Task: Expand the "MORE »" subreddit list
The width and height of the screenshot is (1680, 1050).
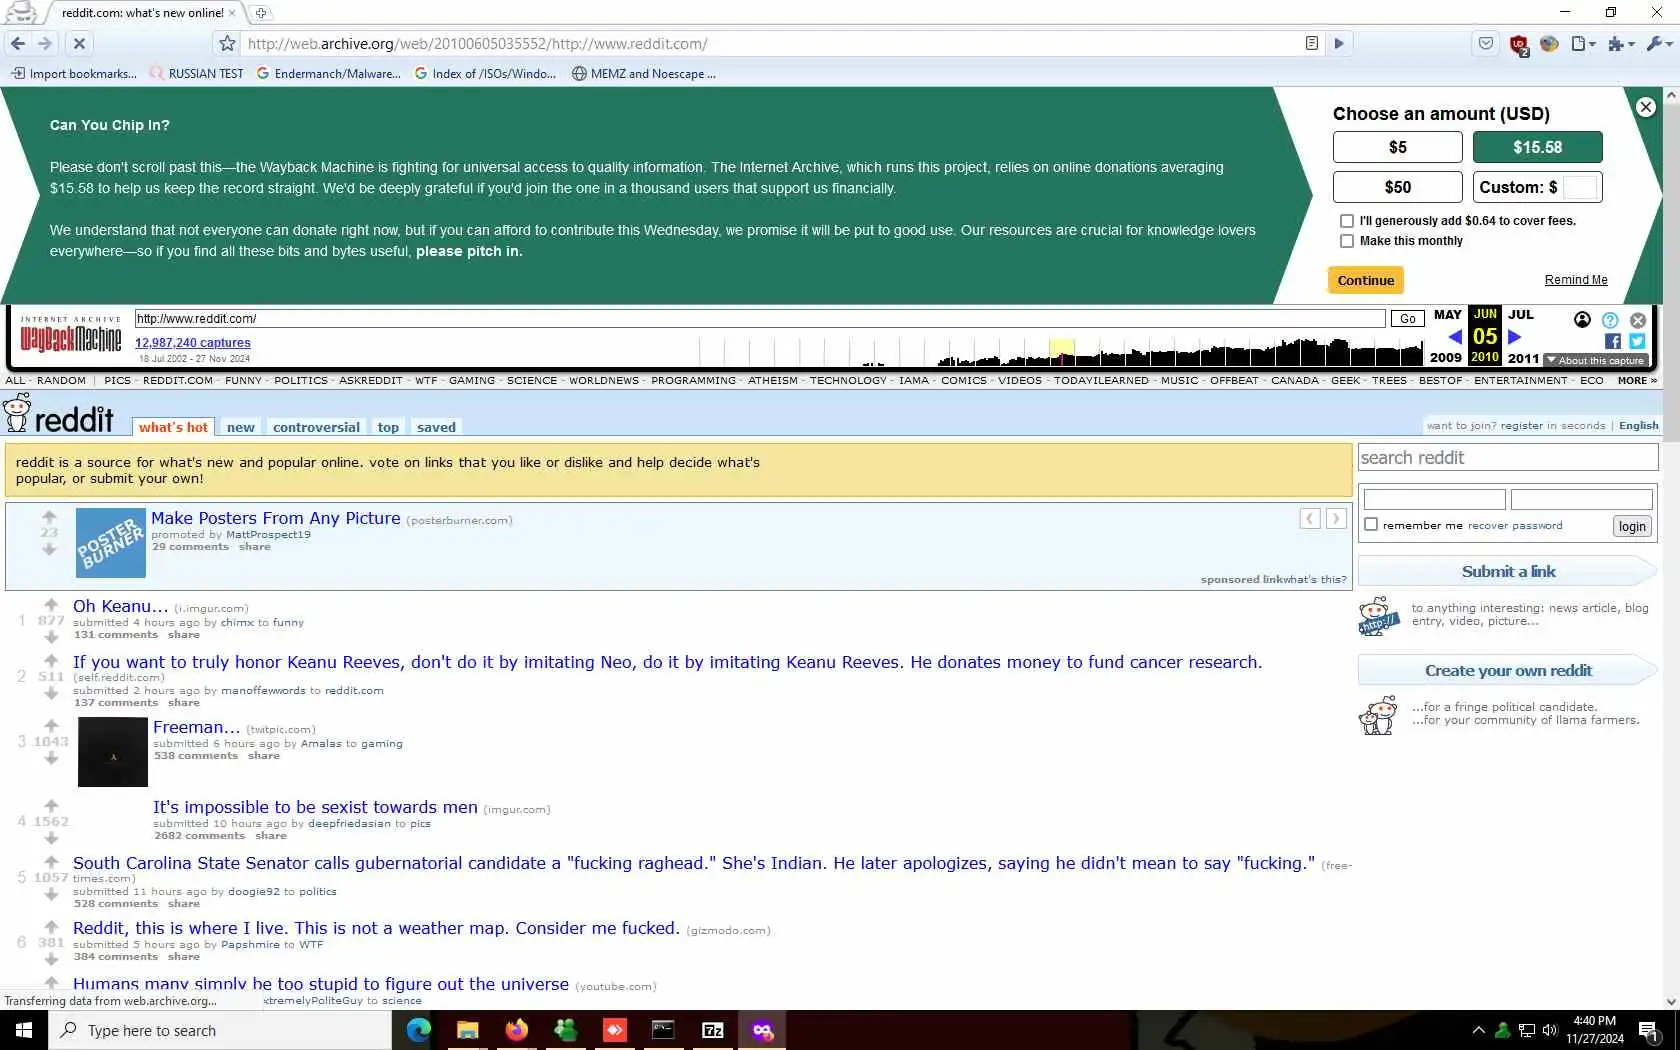Action: pyautogui.click(x=1637, y=380)
